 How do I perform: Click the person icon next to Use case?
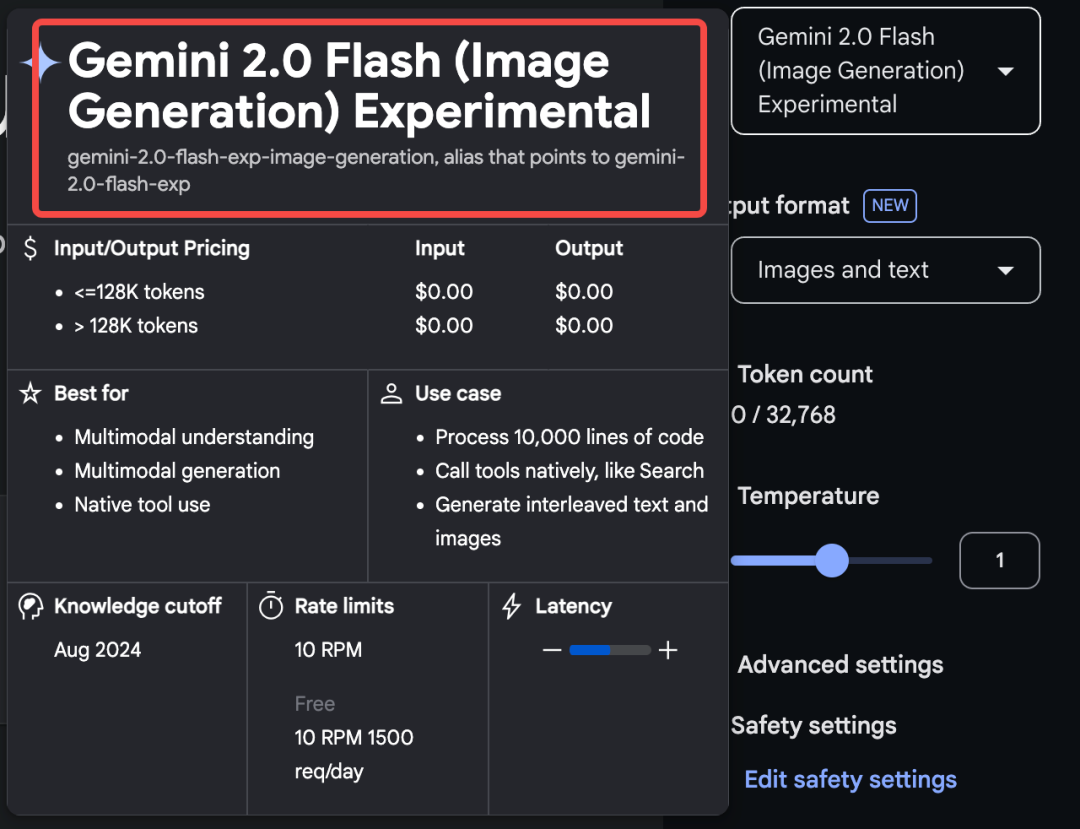click(x=392, y=393)
